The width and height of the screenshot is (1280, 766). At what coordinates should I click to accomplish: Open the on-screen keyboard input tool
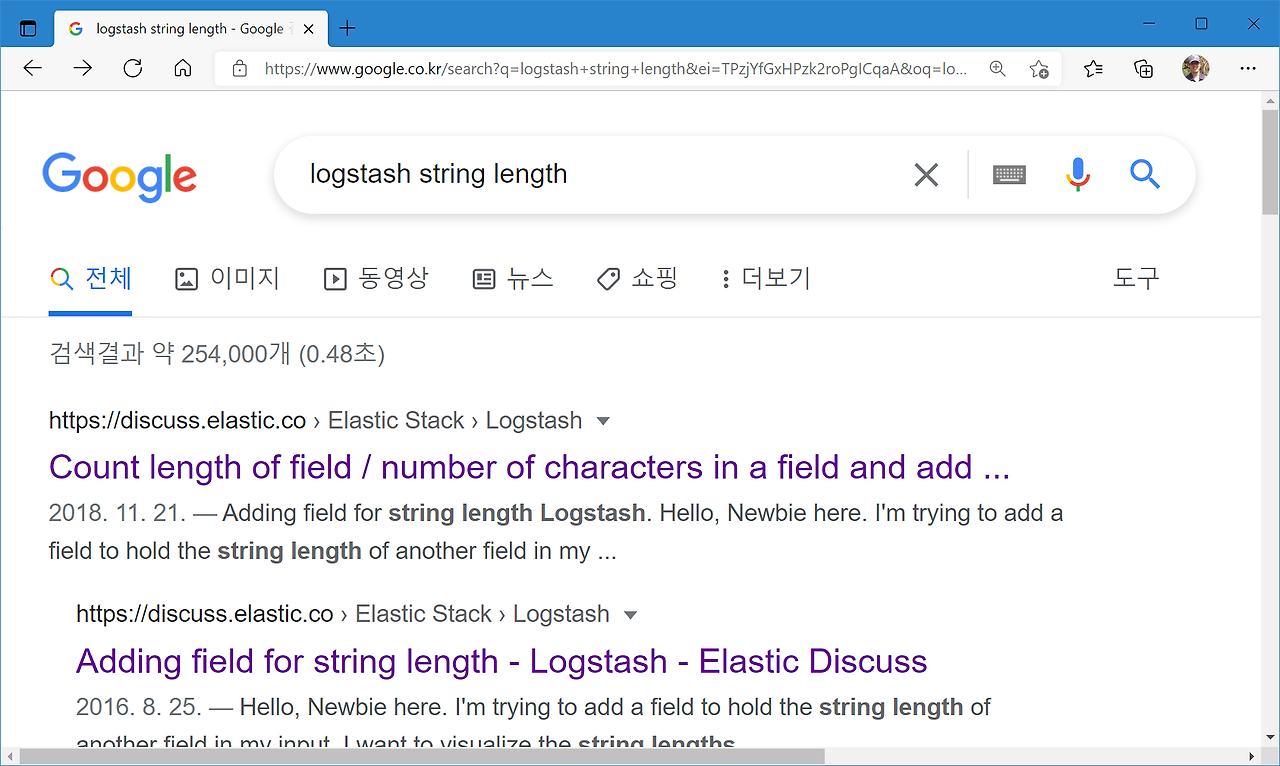point(1009,175)
